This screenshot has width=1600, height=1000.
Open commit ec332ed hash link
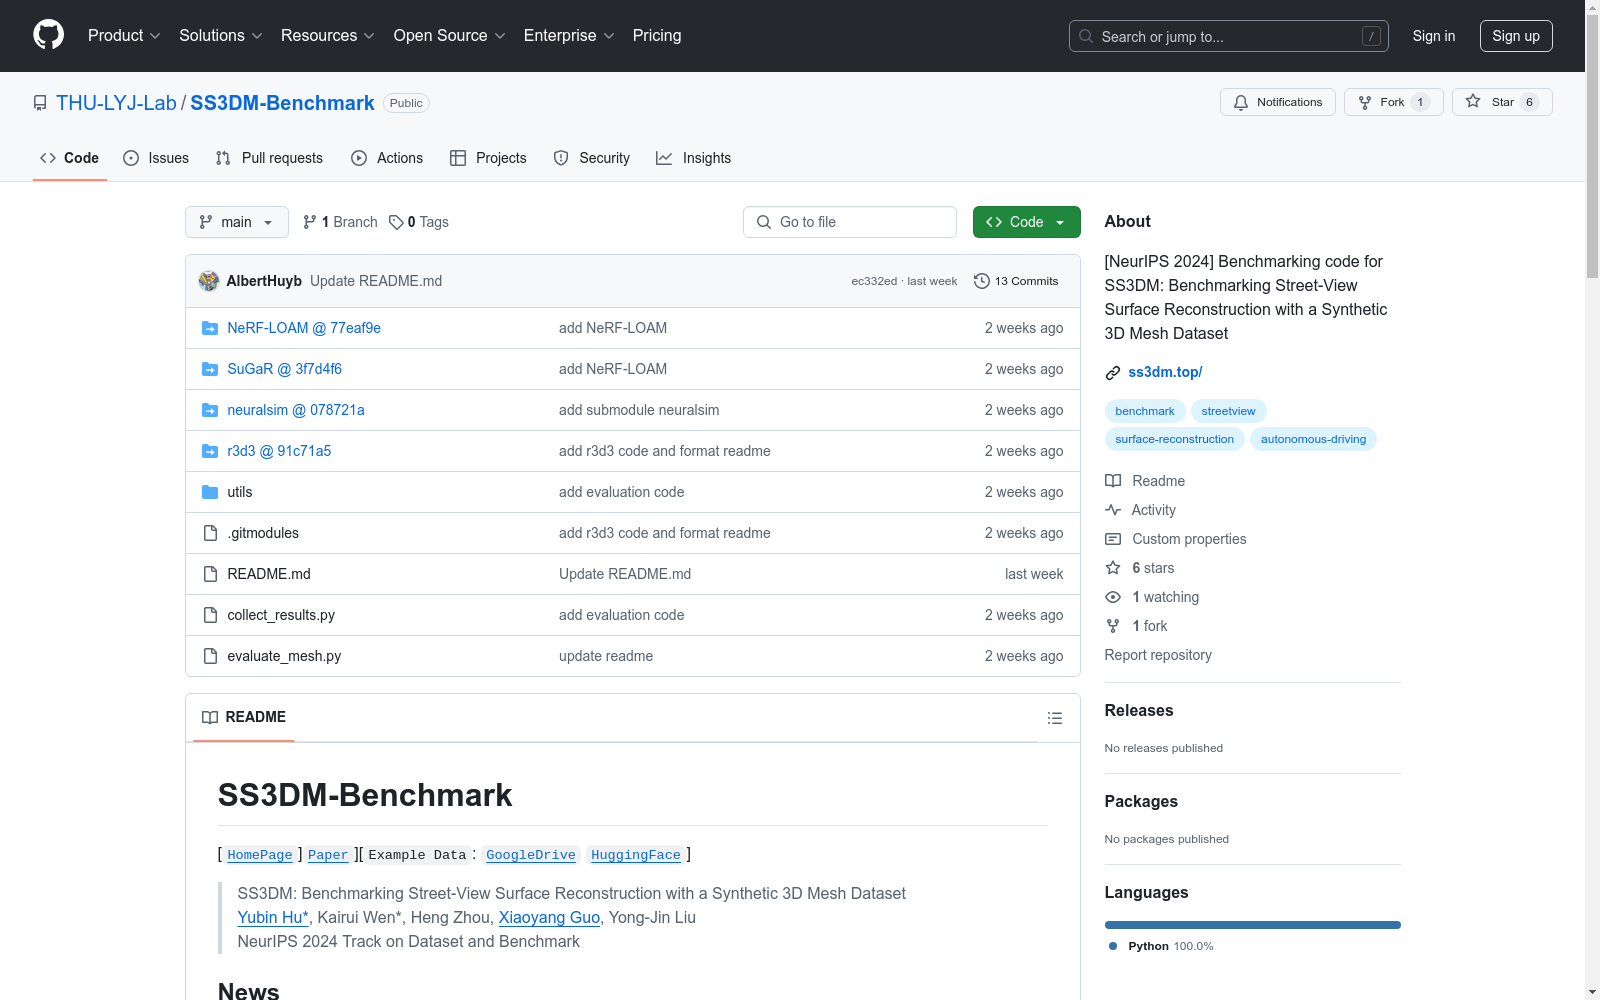874,281
